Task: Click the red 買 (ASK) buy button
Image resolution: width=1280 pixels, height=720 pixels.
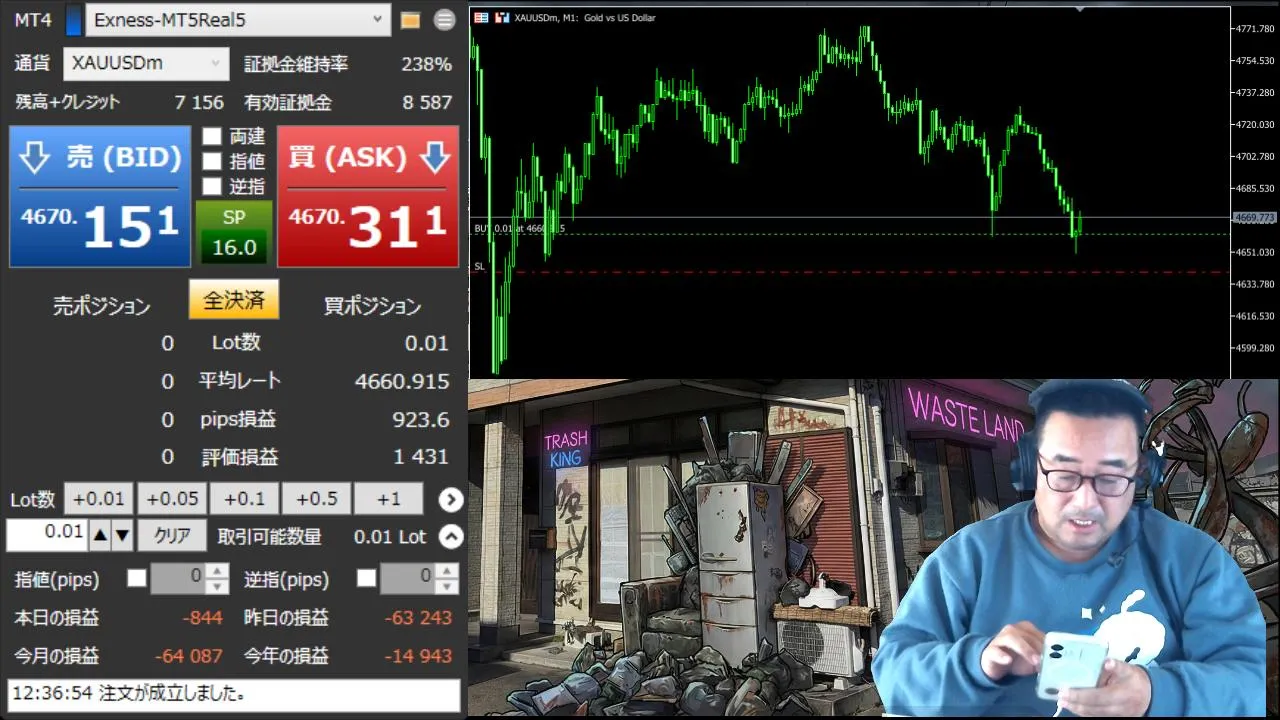Action: pyautogui.click(x=368, y=196)
